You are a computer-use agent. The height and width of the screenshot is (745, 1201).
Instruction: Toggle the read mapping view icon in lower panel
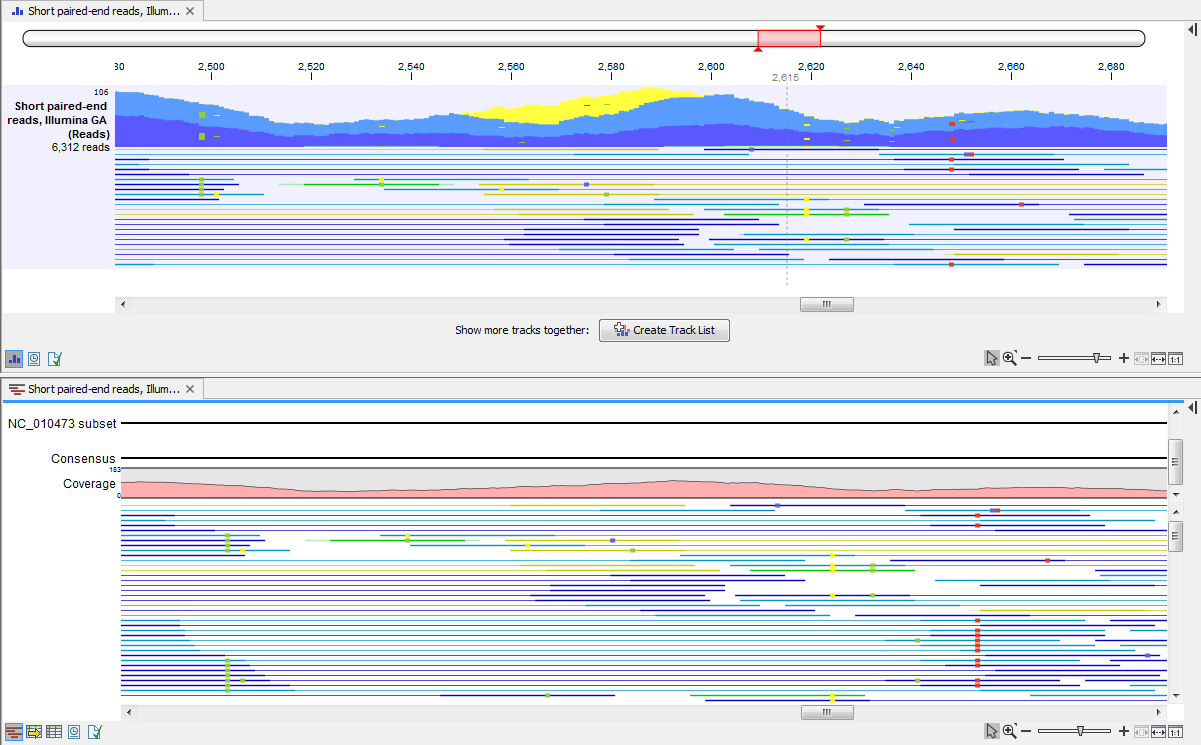click(x=14, y=731)
